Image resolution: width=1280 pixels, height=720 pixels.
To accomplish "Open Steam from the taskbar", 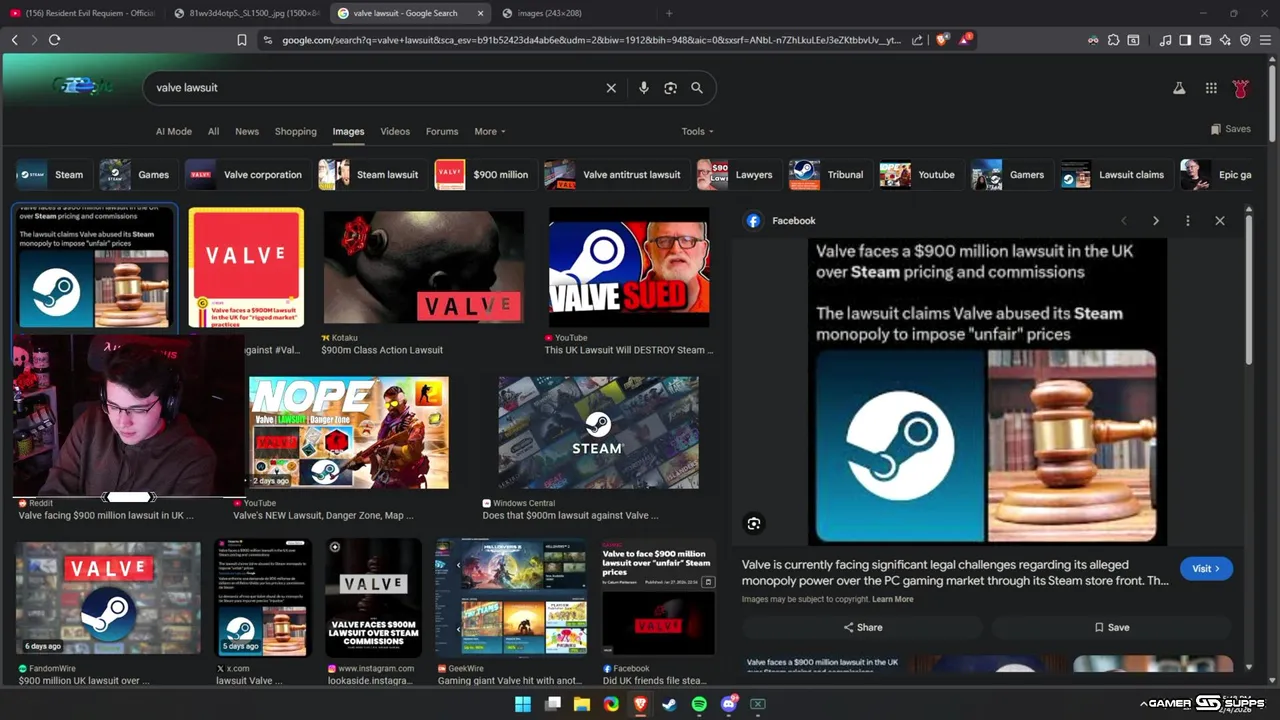I will [x=670, y=704].
